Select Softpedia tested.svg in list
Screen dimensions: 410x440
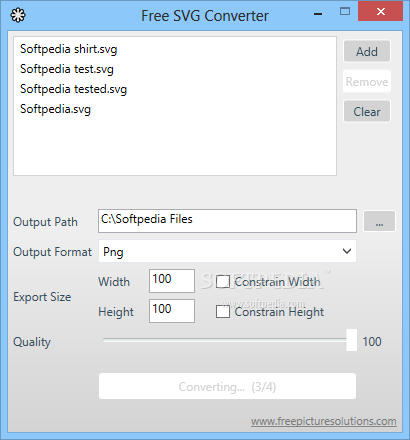[x=73, y=89]
